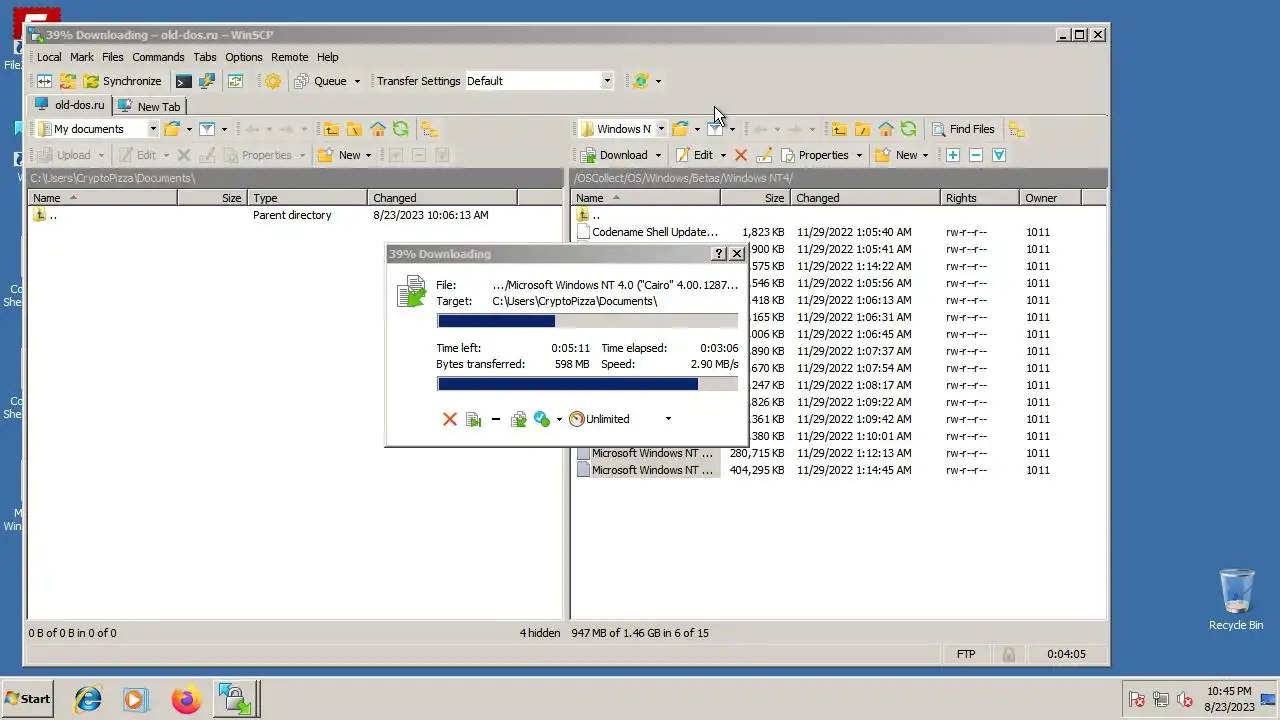Click the local panel parent directory icon

(330, 129)
